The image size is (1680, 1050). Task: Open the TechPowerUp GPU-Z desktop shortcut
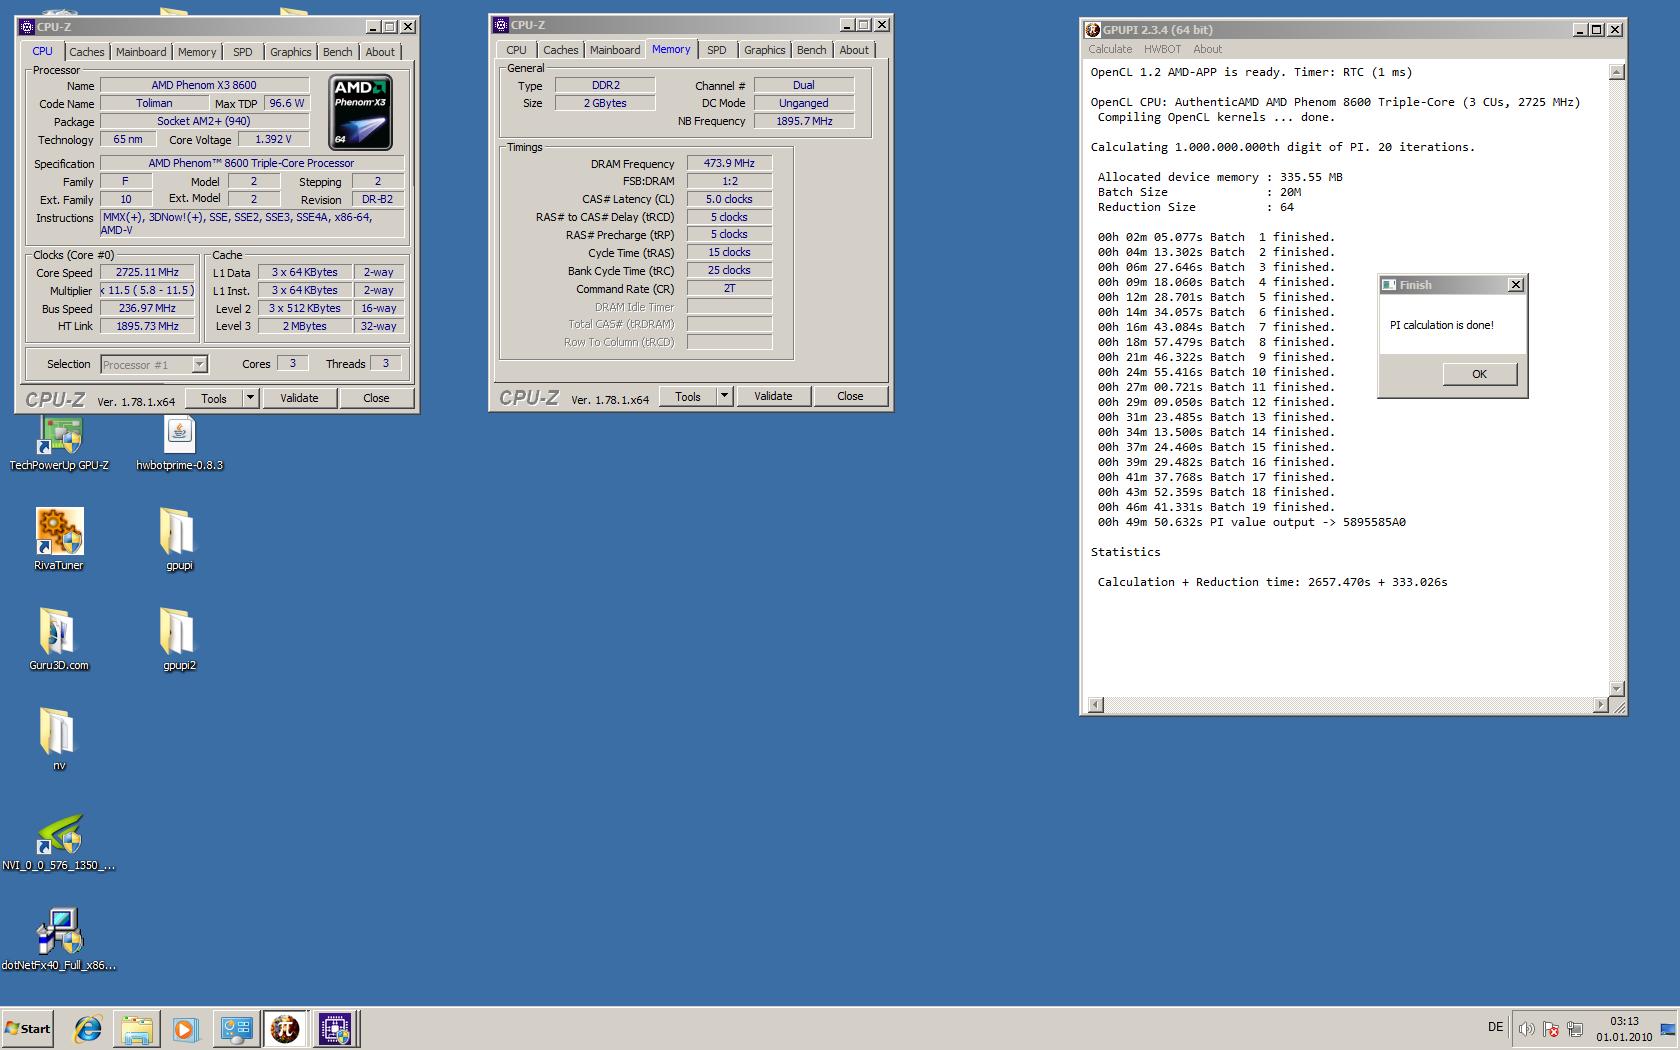click(59, 442)
